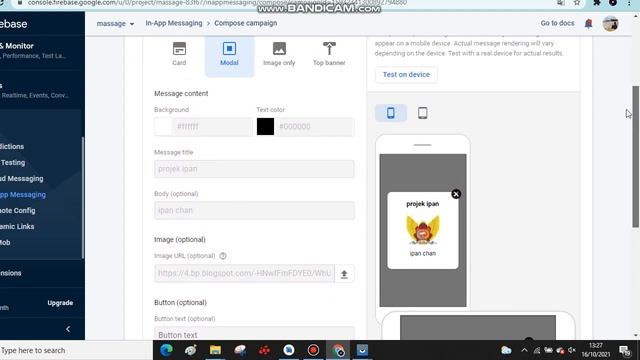Upload an image with the upload icon
This screenshot has height=360, width=640.
click(x=344, y=274)
